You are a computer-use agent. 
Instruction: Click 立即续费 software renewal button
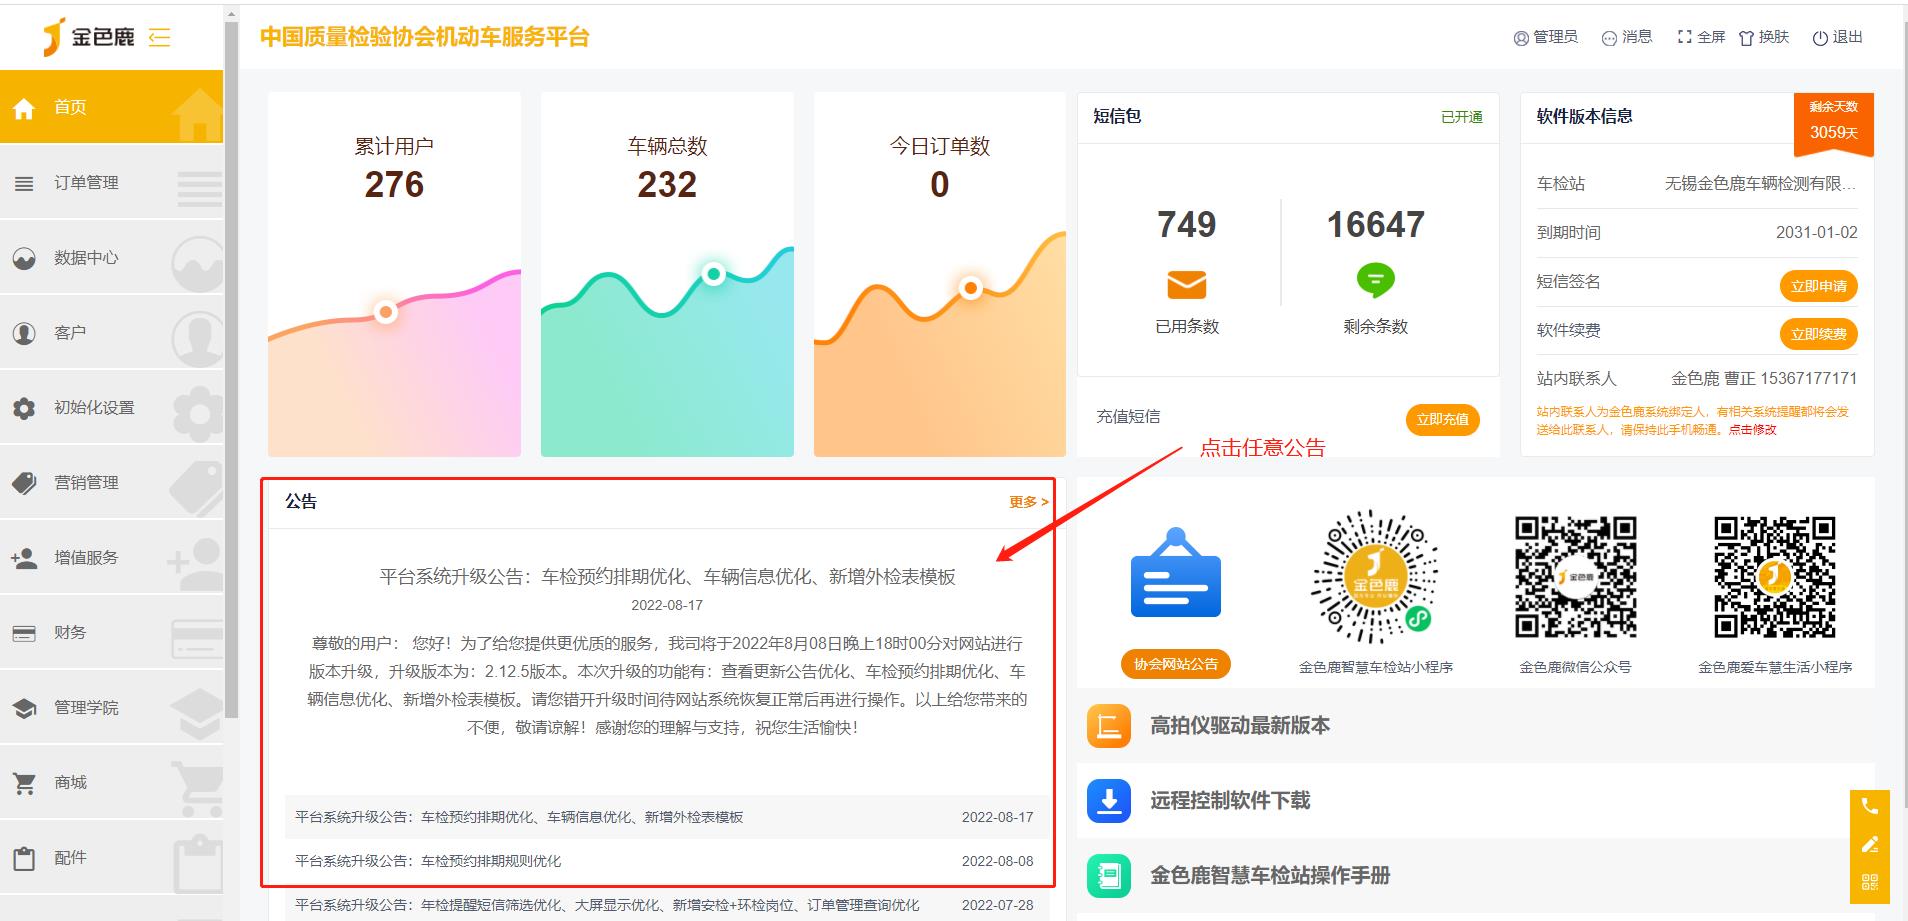[1817, 334]
